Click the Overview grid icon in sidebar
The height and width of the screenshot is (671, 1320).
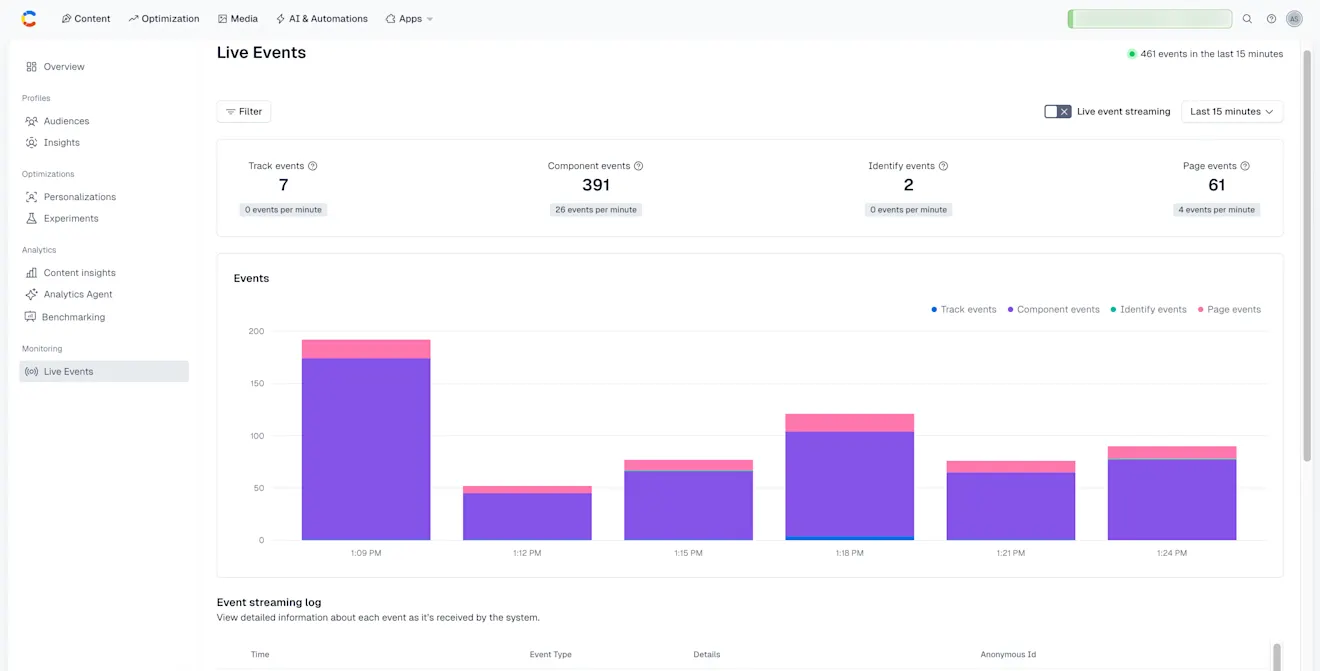point(31,67)
